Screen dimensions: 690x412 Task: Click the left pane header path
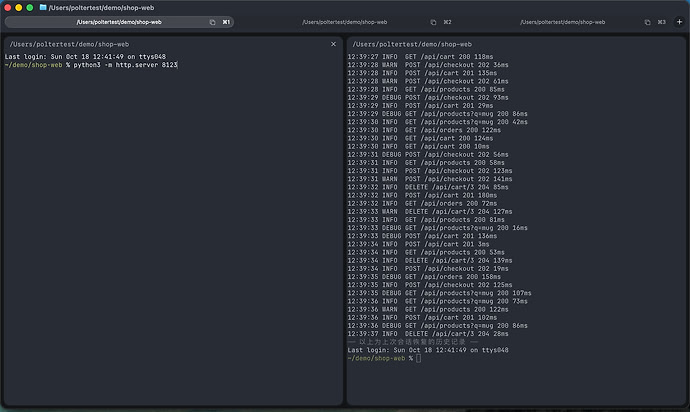[x=69, y=44]
